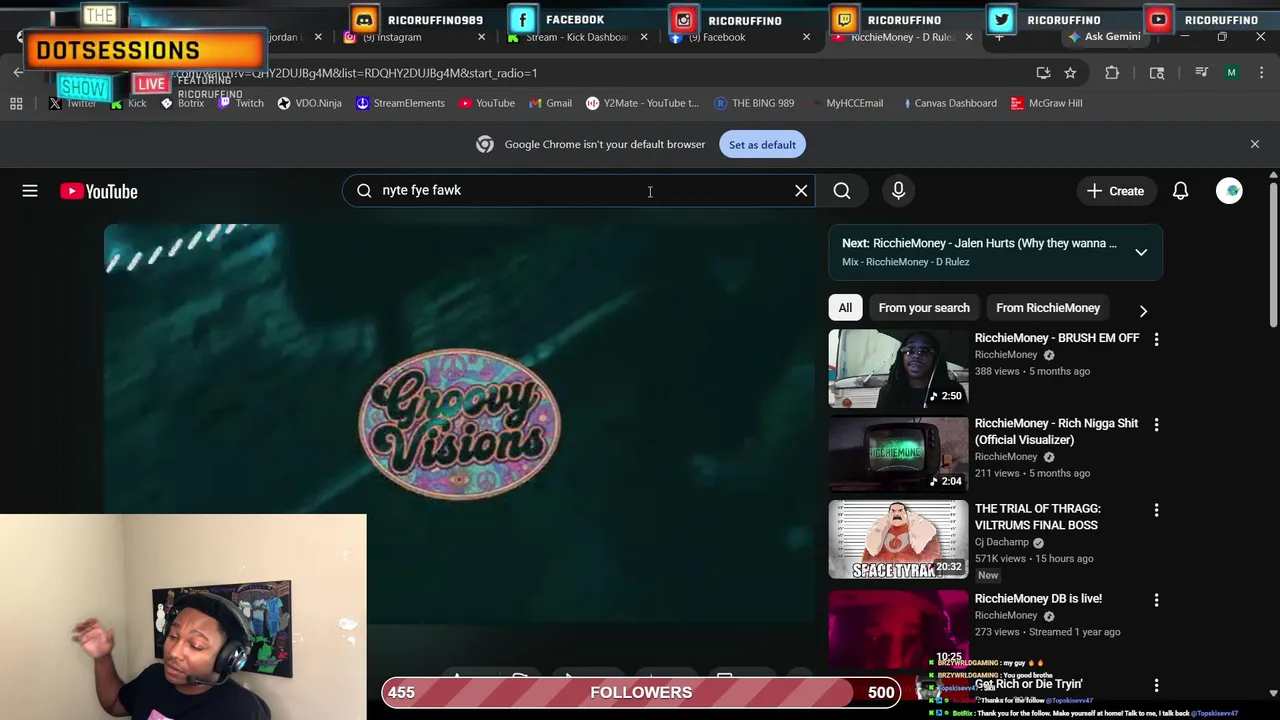1280x720 pixels.
Task: Select the From your search chip
Action: 924,308
